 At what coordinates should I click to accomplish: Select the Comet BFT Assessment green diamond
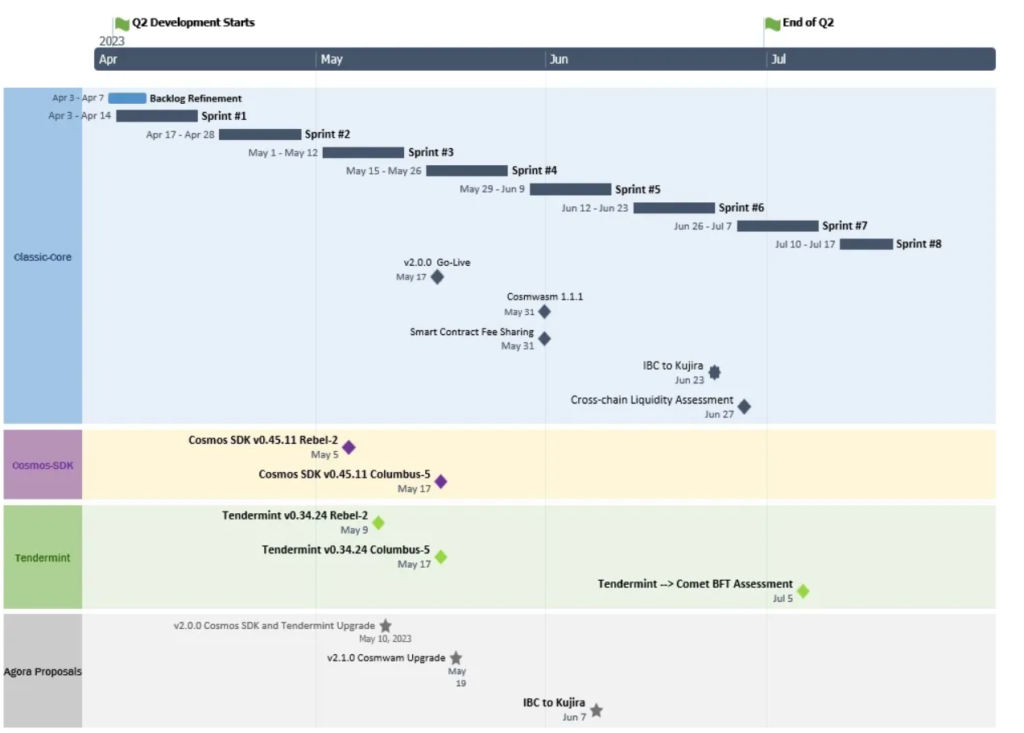click(802, 591)
